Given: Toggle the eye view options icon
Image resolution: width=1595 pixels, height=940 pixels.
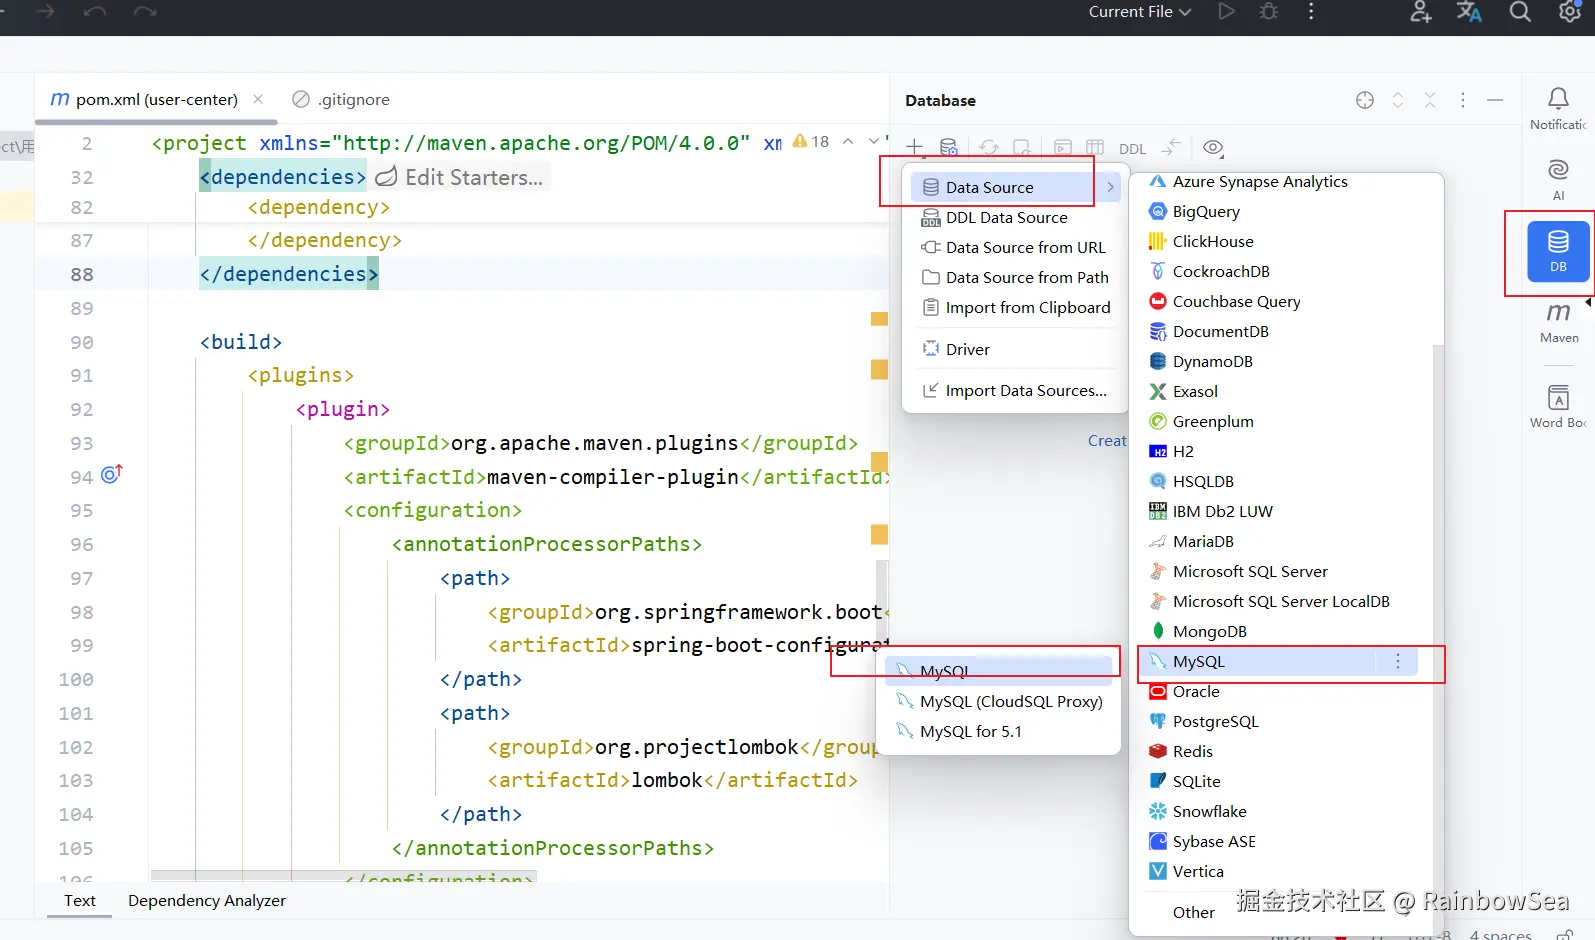Looking at the screenshot, I should (1213, 148).
